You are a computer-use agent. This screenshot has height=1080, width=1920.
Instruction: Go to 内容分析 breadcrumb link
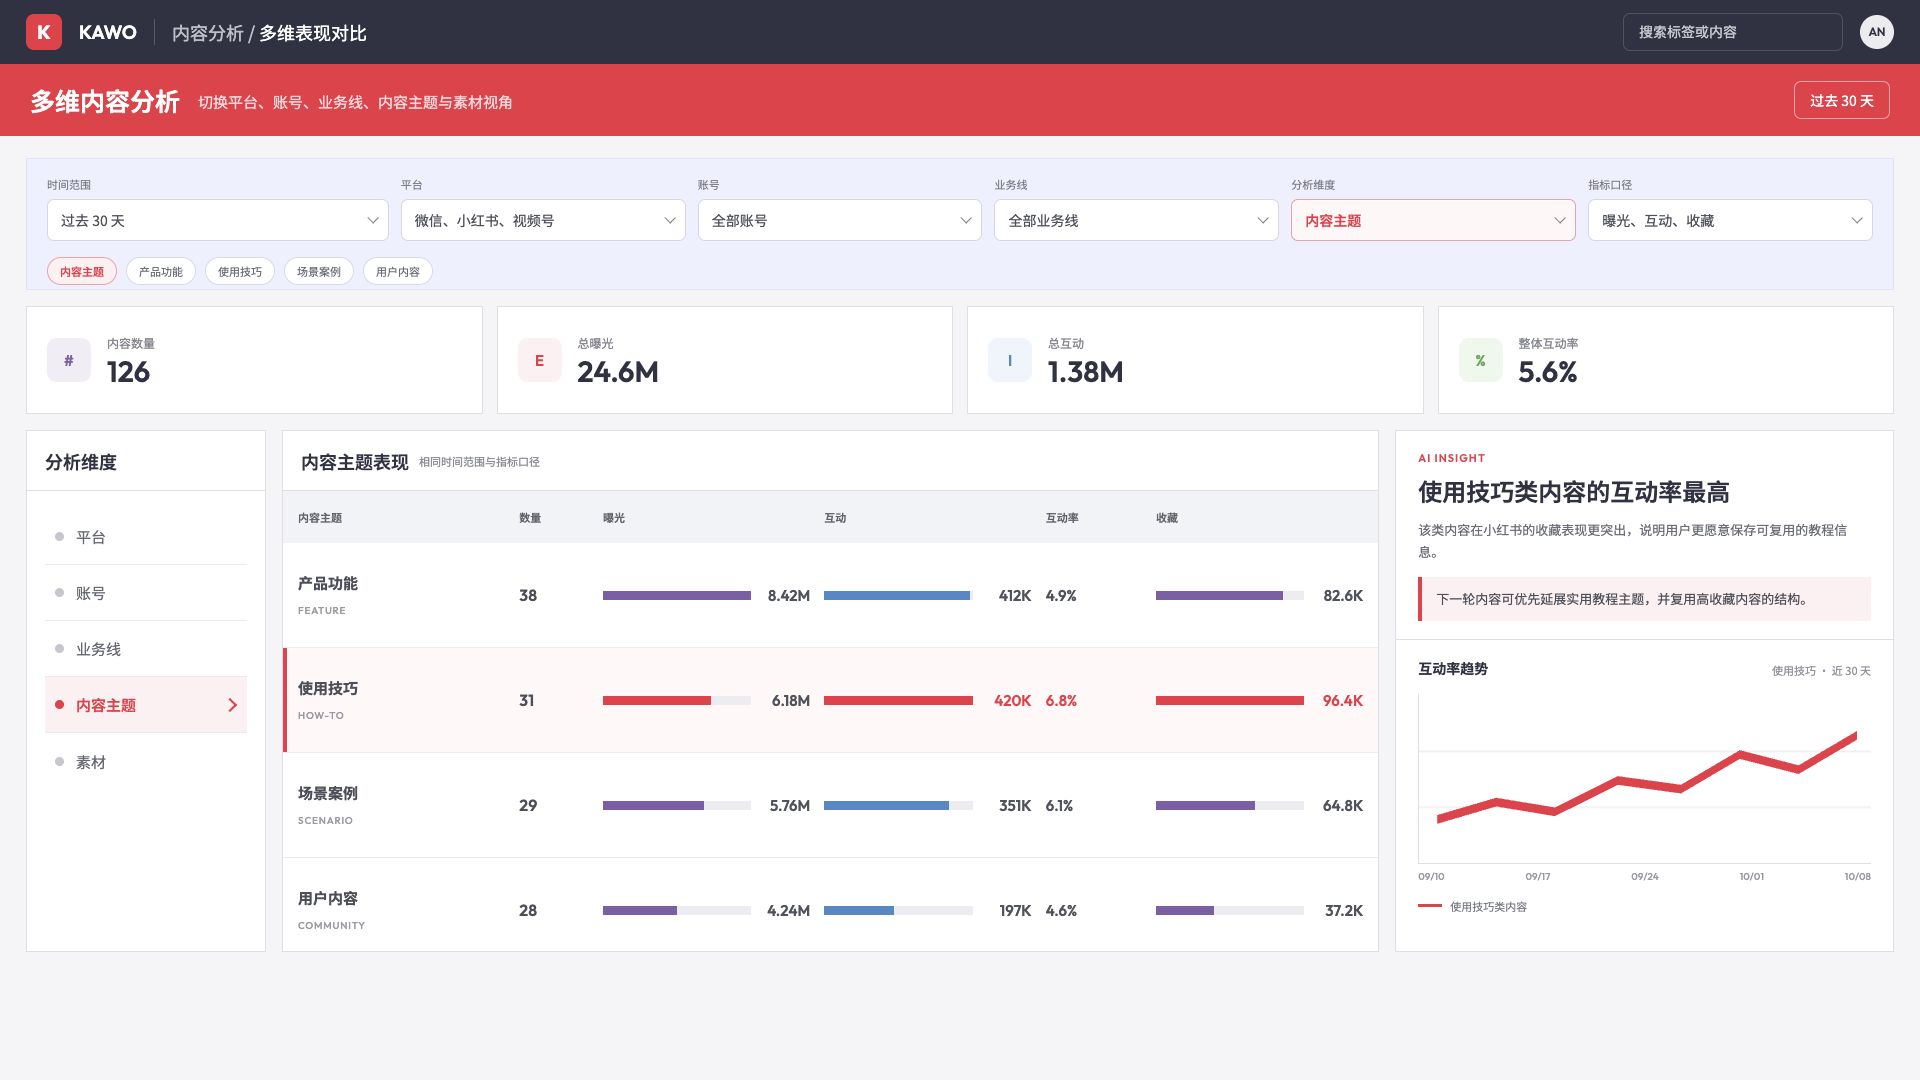(207, 33)
